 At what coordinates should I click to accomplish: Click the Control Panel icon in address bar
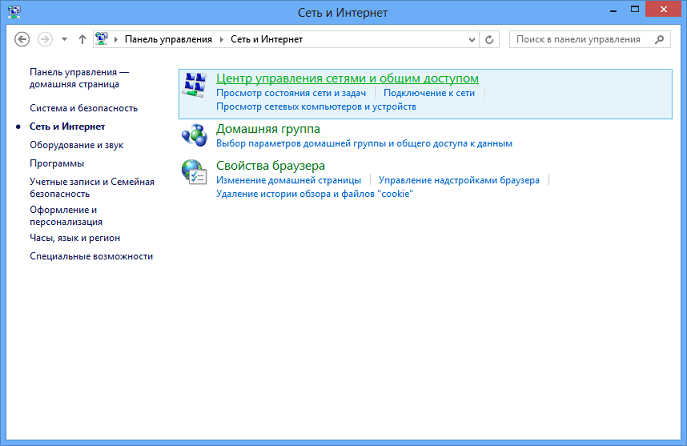(103, 40)
